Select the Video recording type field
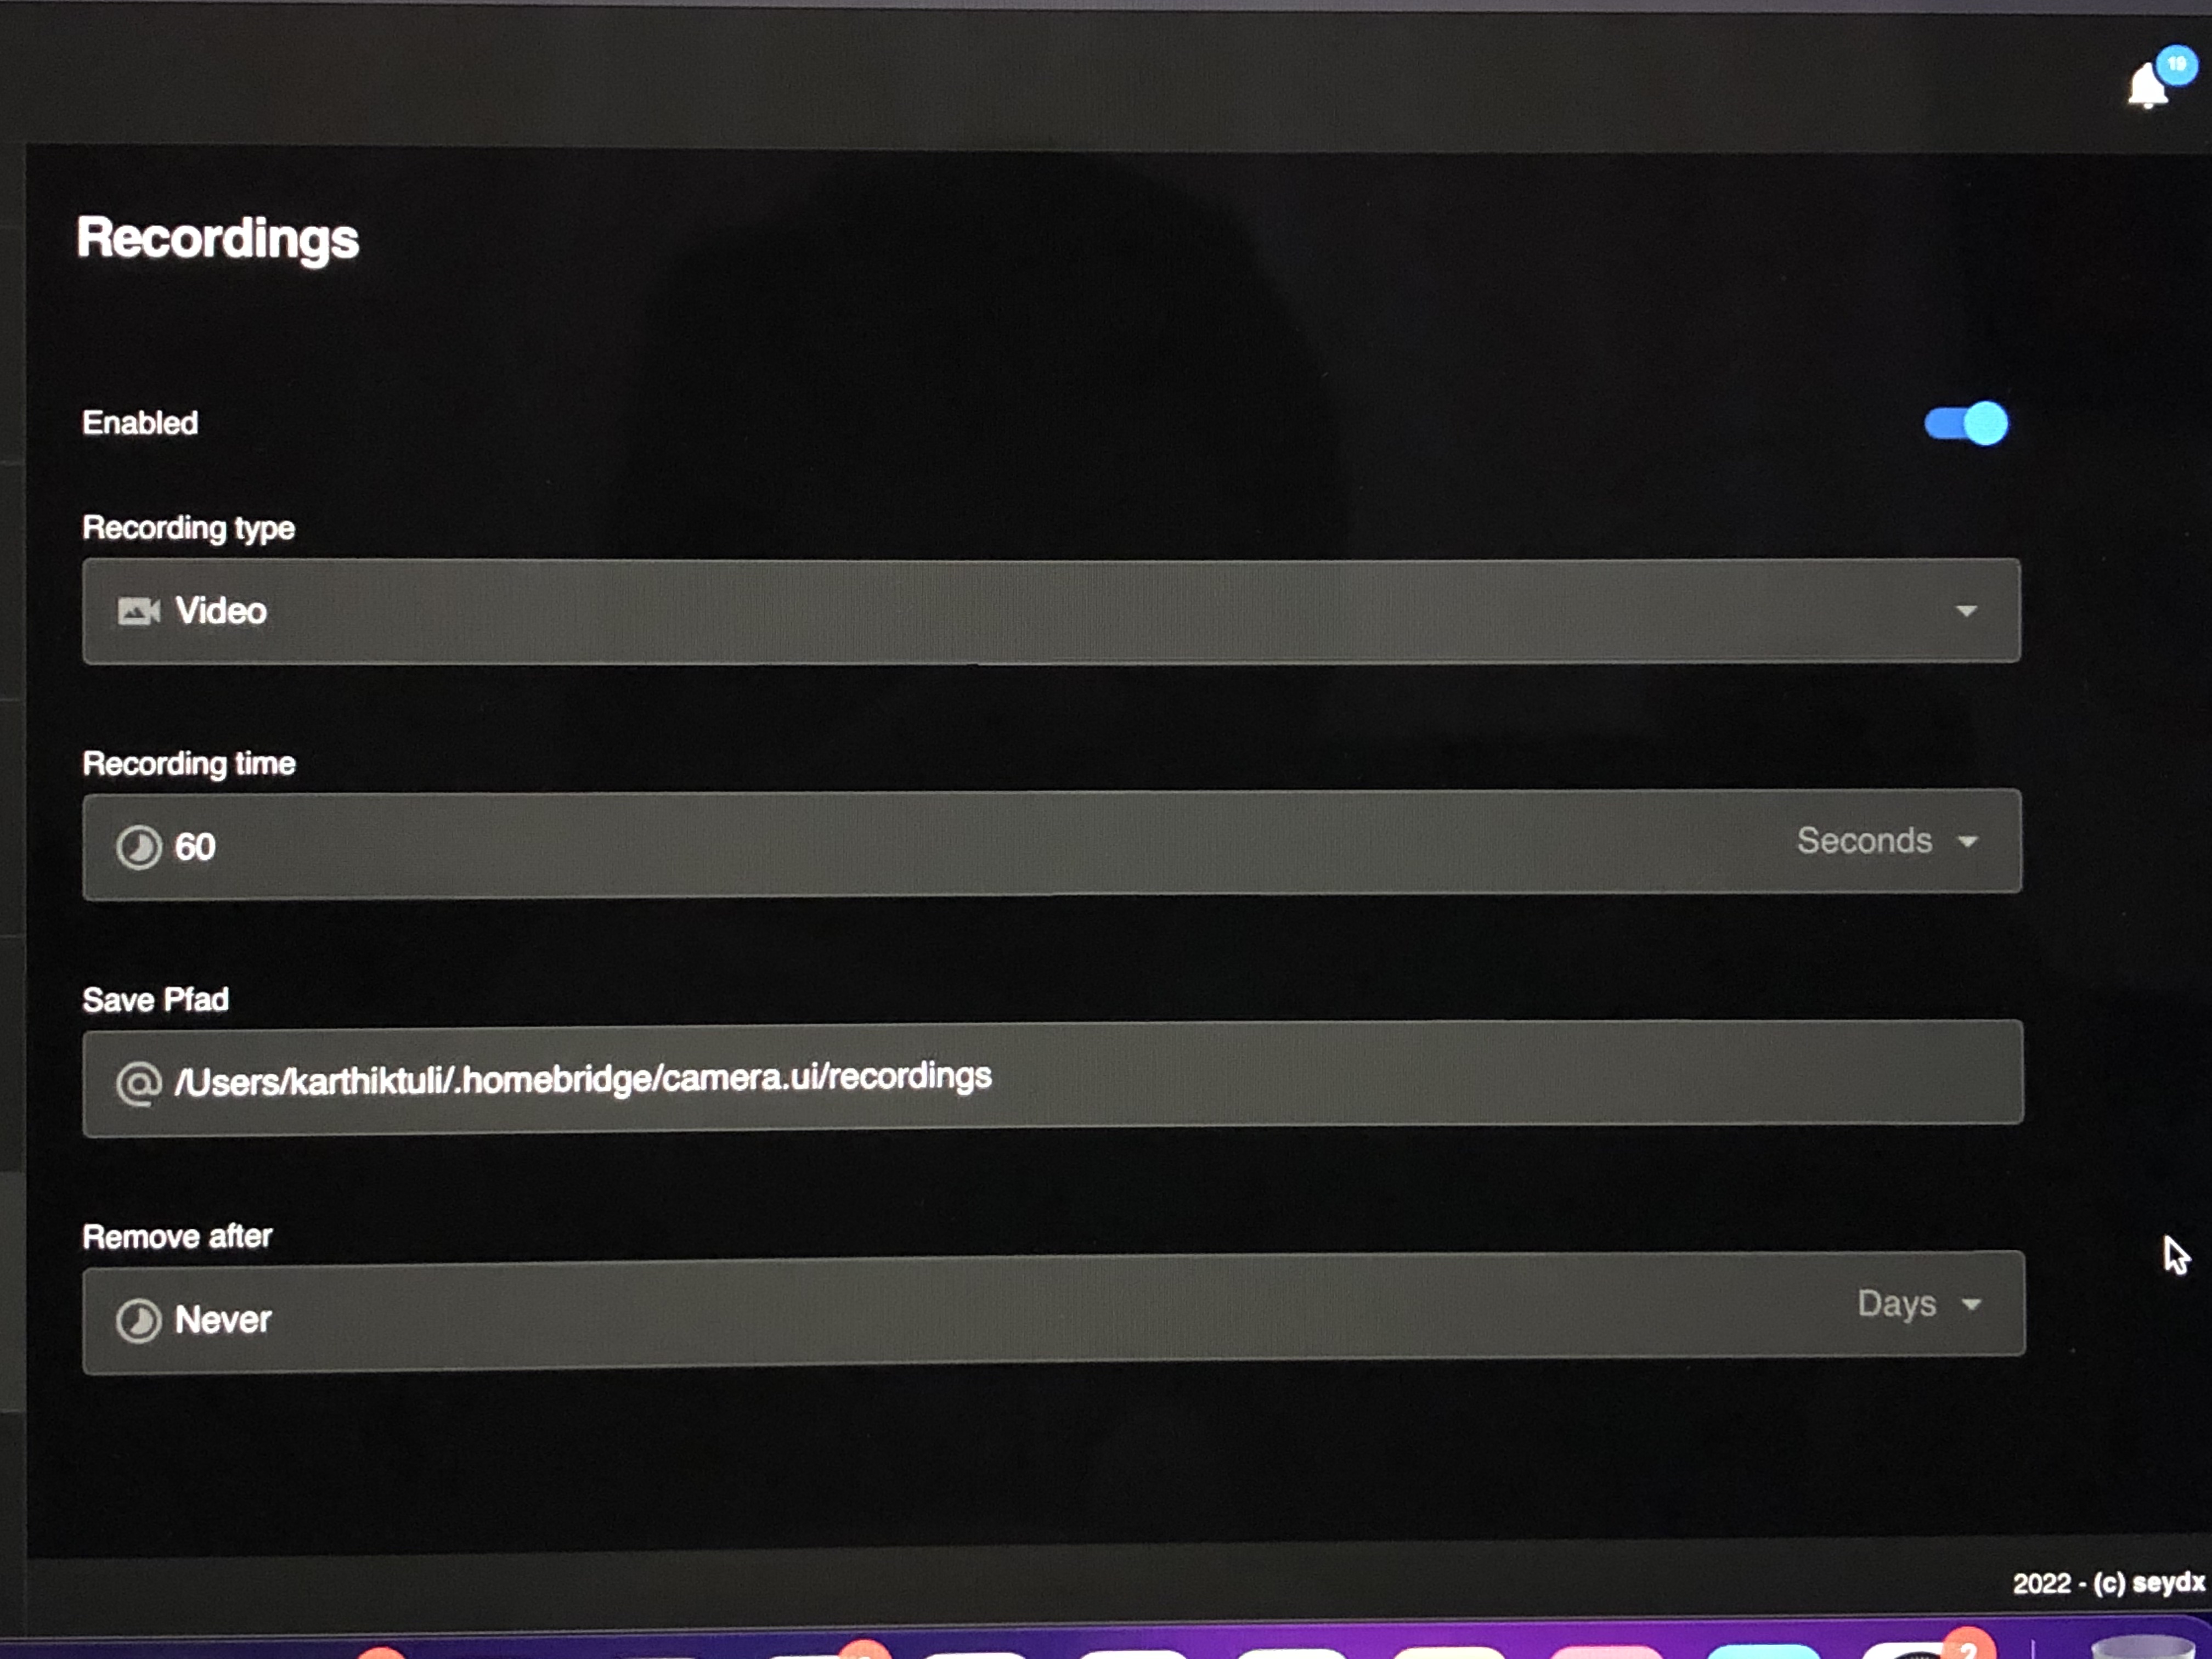Viewport: 2212px width, 1659px height. coord(1051,611)
